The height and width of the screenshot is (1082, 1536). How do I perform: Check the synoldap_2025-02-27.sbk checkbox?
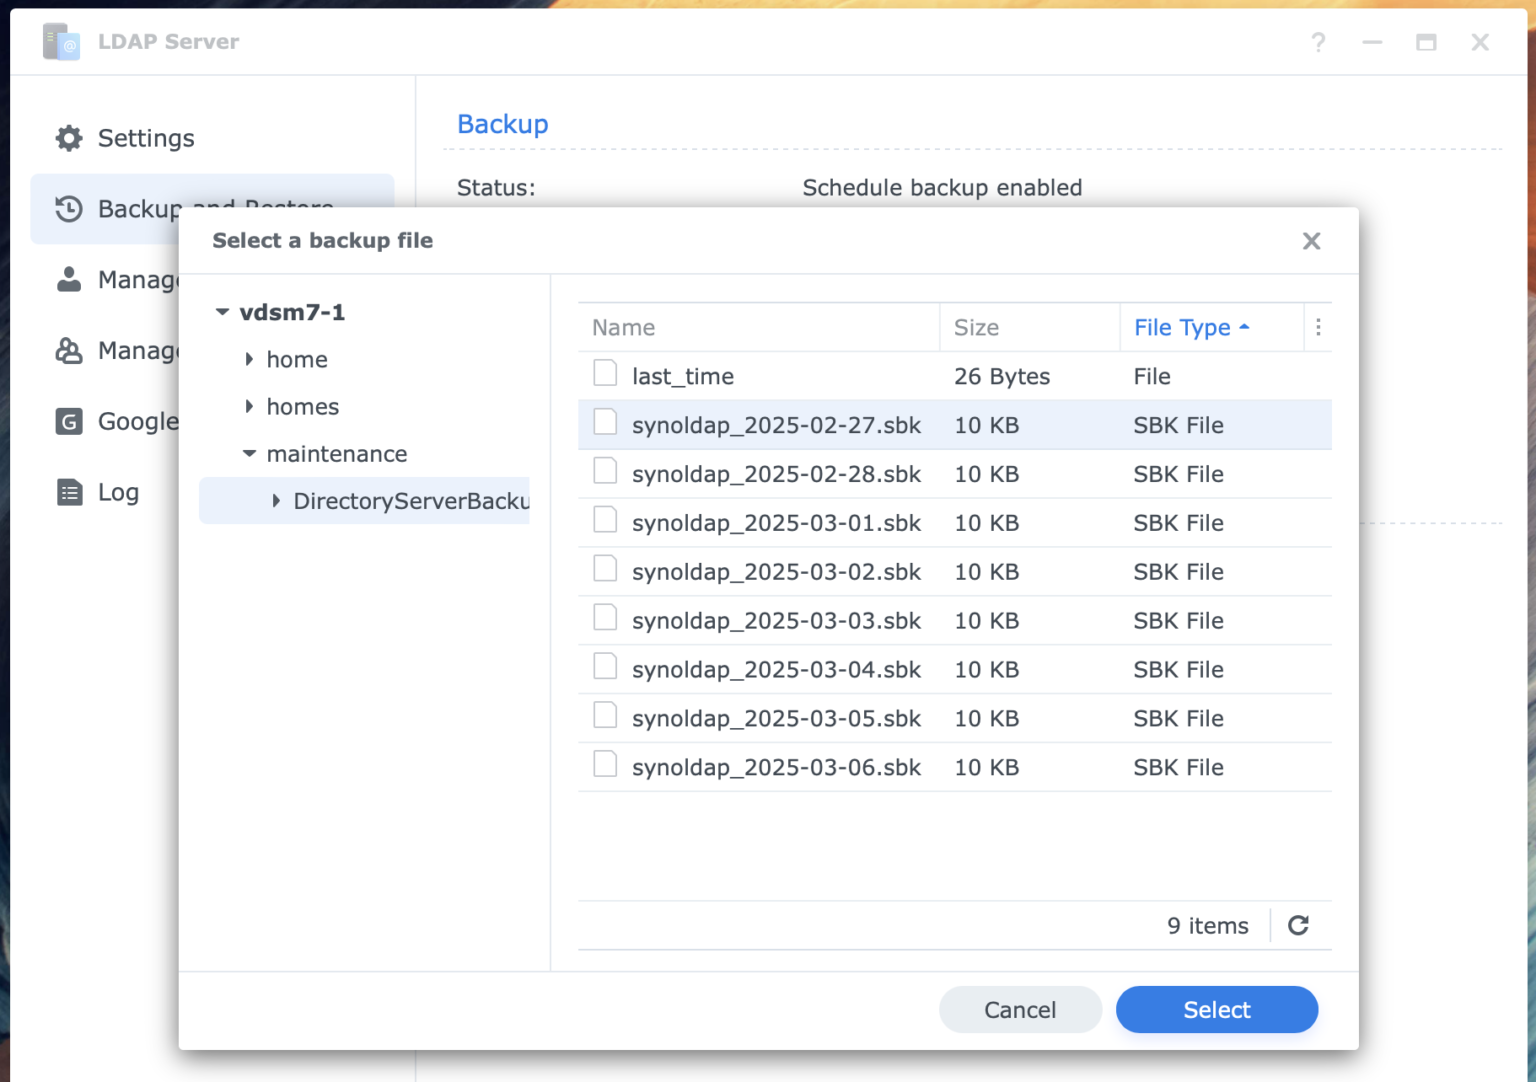[605, 421]
